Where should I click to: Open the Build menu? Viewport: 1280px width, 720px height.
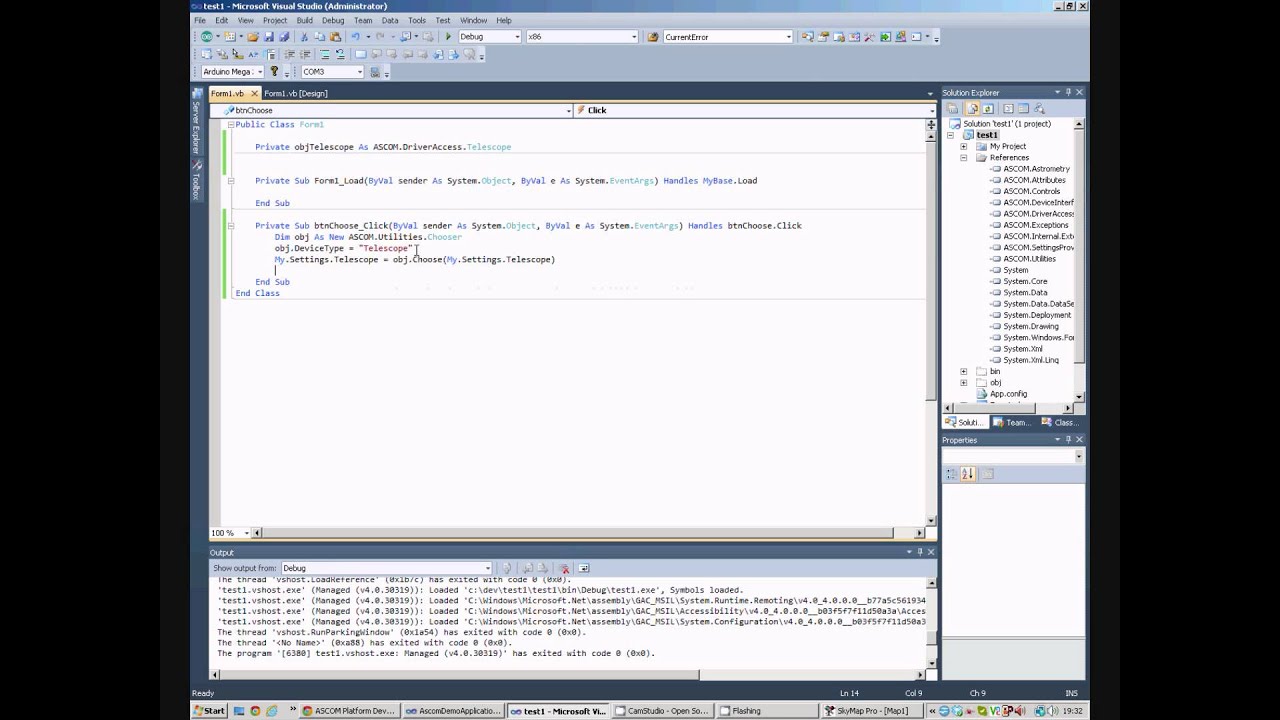(x=304, y=20)
